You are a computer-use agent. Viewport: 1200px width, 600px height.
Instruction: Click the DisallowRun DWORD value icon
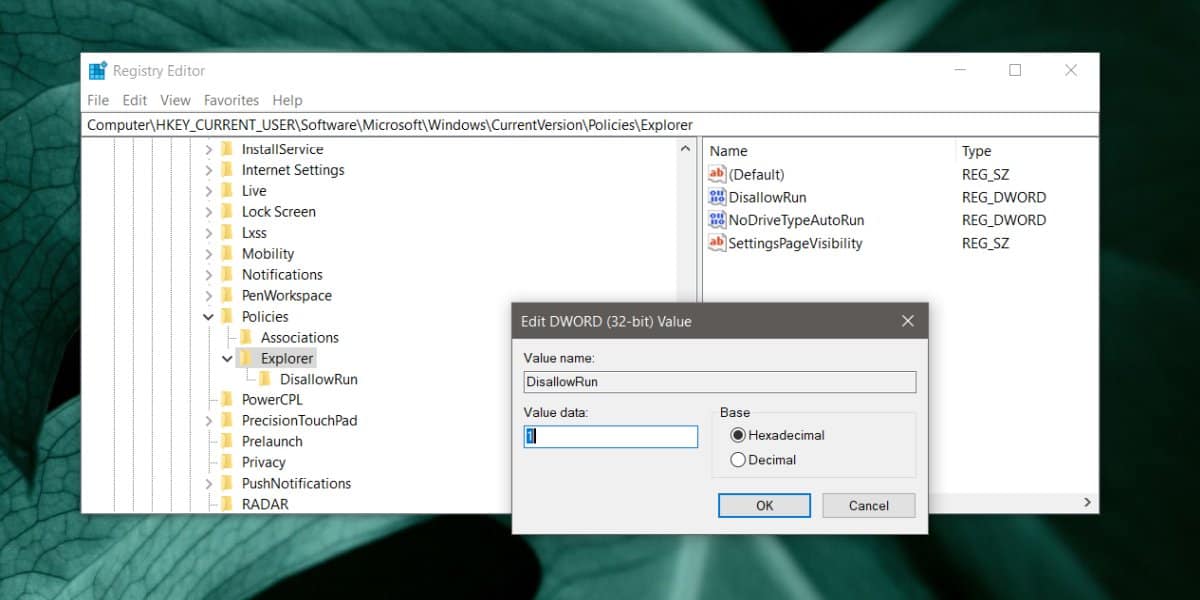[716, 197]
